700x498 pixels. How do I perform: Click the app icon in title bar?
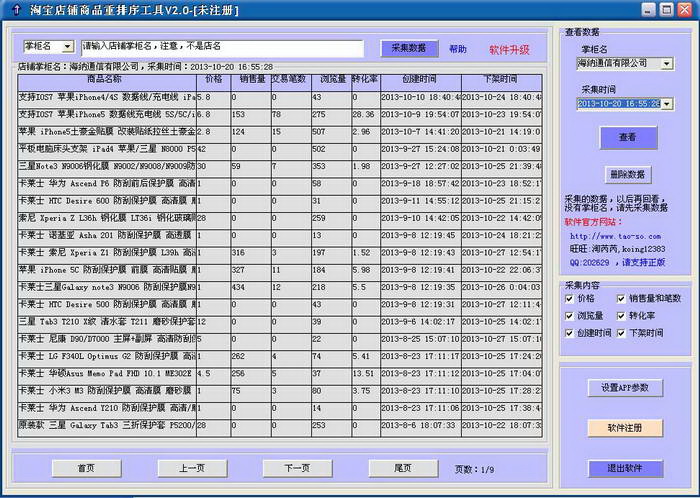[x=17, y=10]
